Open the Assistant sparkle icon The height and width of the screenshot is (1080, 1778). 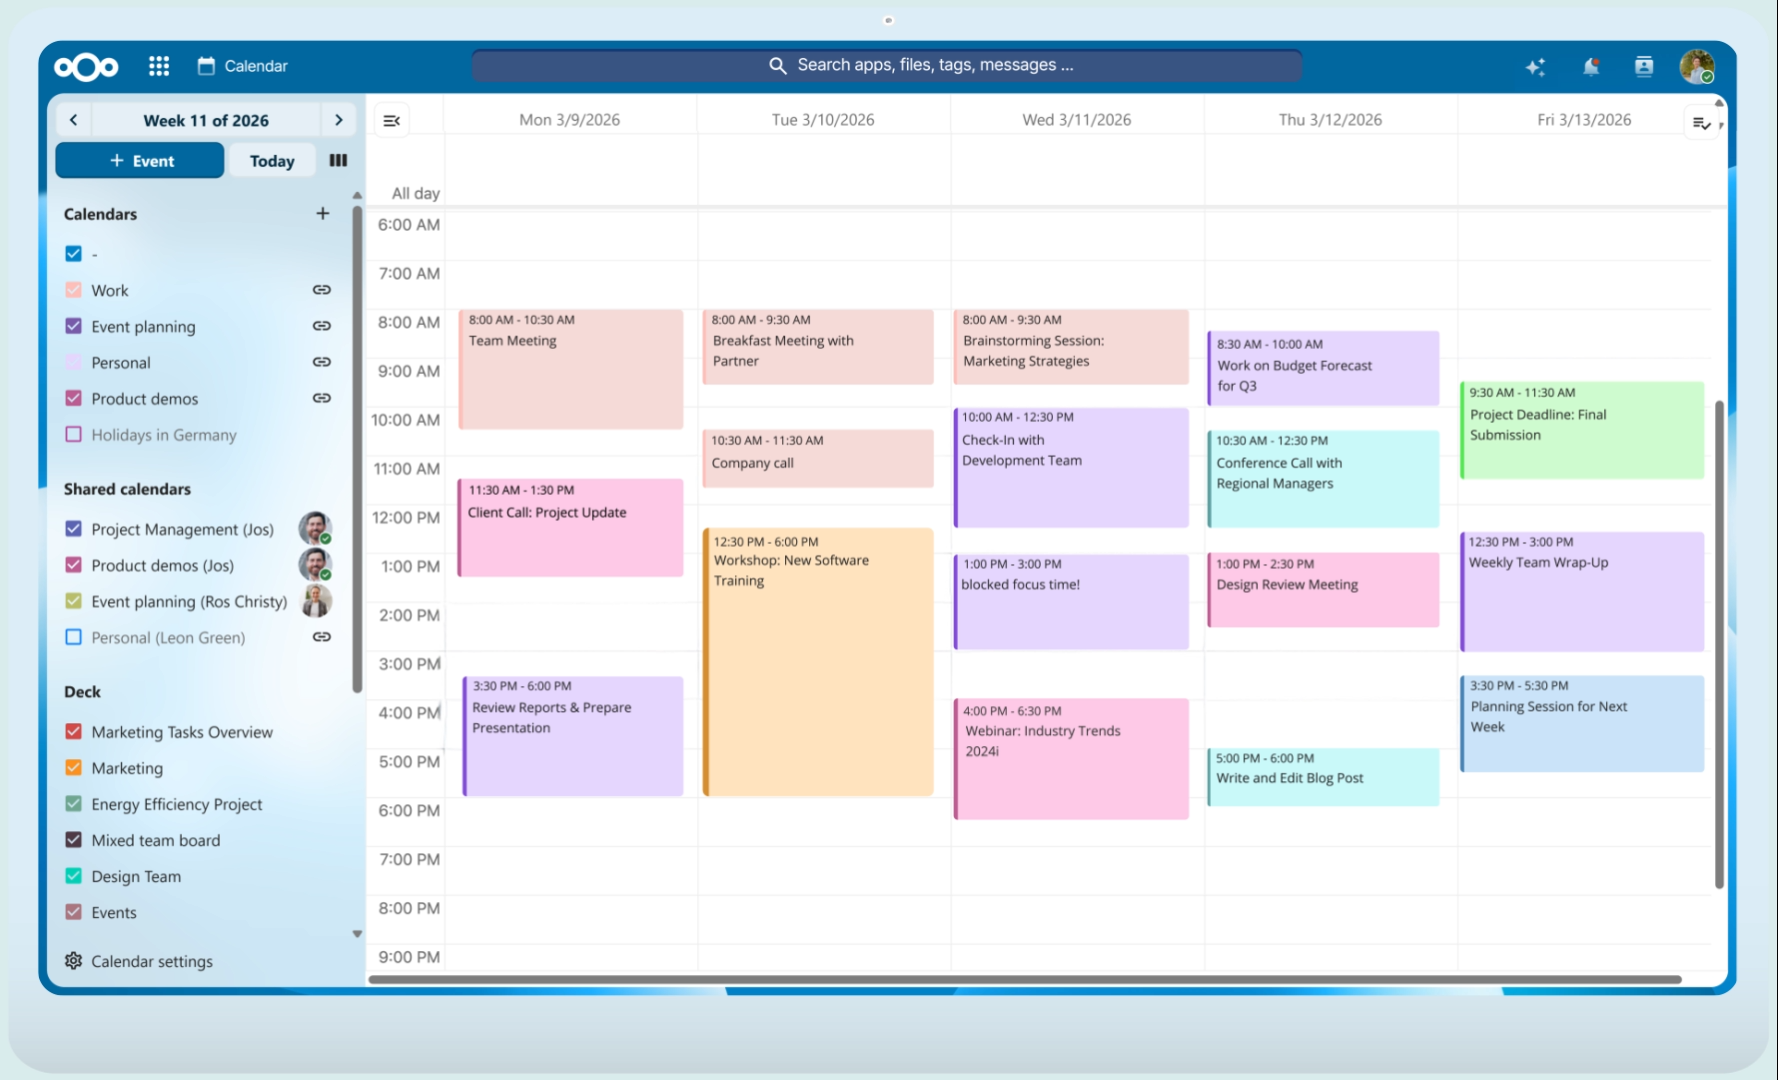1535,67
